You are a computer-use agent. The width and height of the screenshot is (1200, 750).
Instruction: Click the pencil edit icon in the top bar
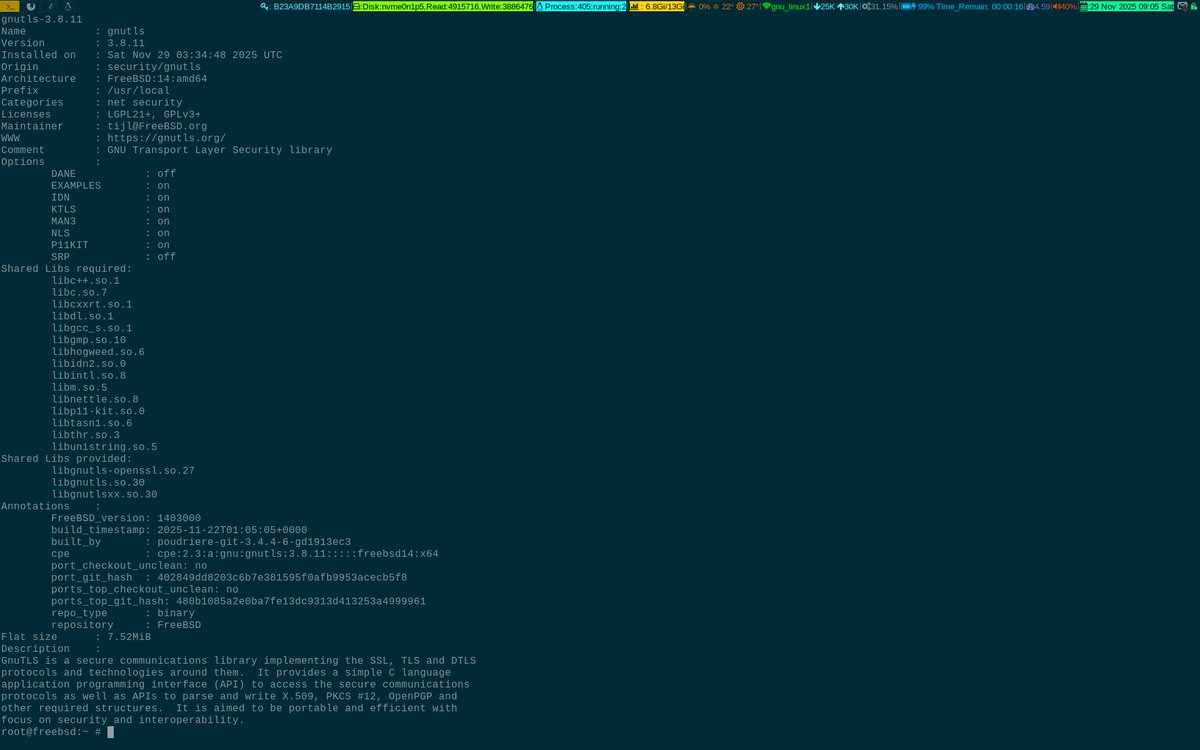[x=50, y=6]
